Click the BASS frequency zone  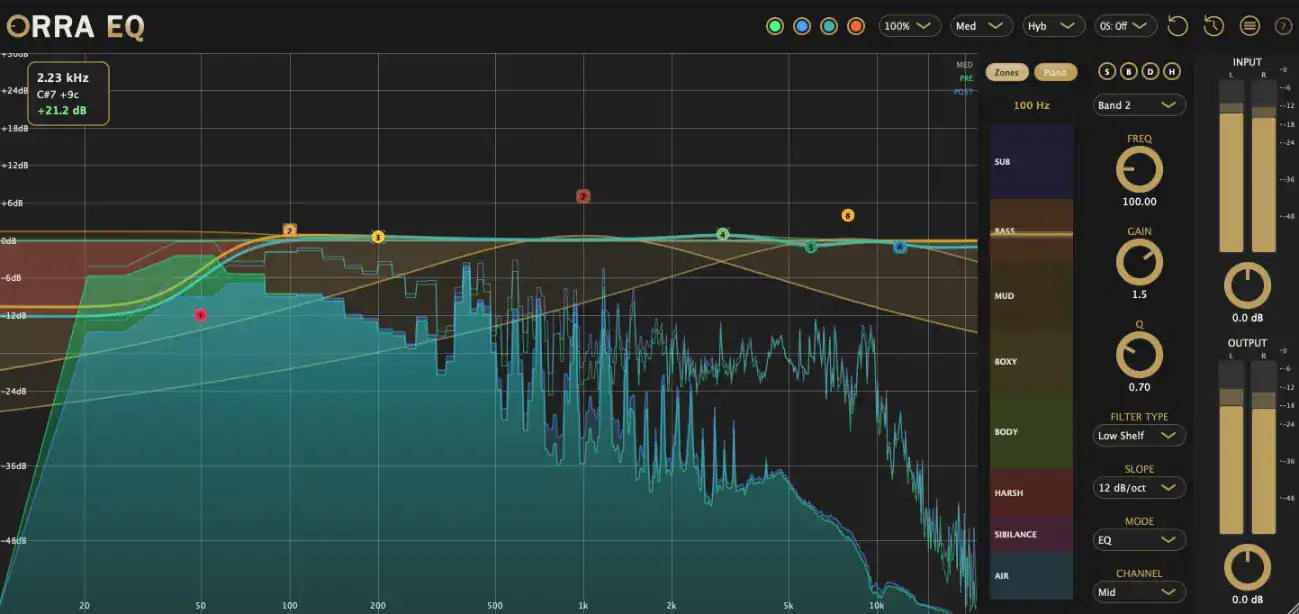[x=1031, y=231]
